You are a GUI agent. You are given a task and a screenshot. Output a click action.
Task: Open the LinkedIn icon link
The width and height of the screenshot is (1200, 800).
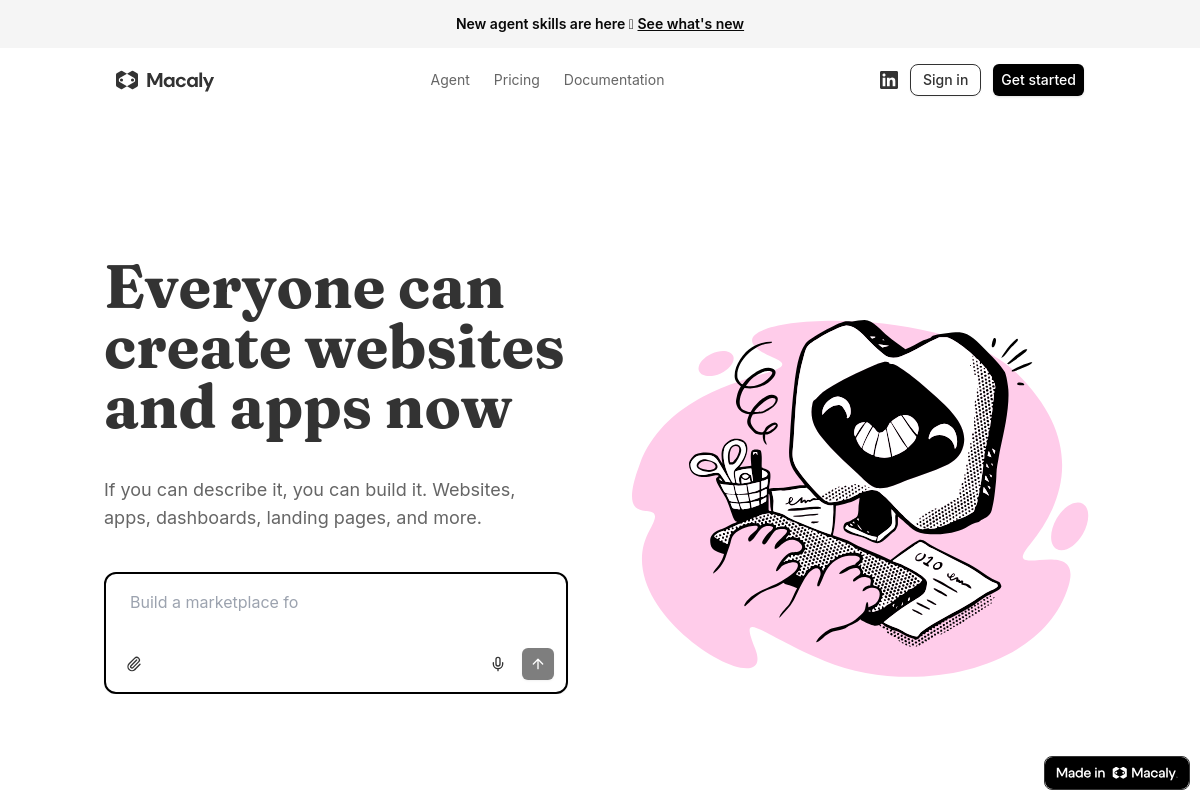point(889,80)
